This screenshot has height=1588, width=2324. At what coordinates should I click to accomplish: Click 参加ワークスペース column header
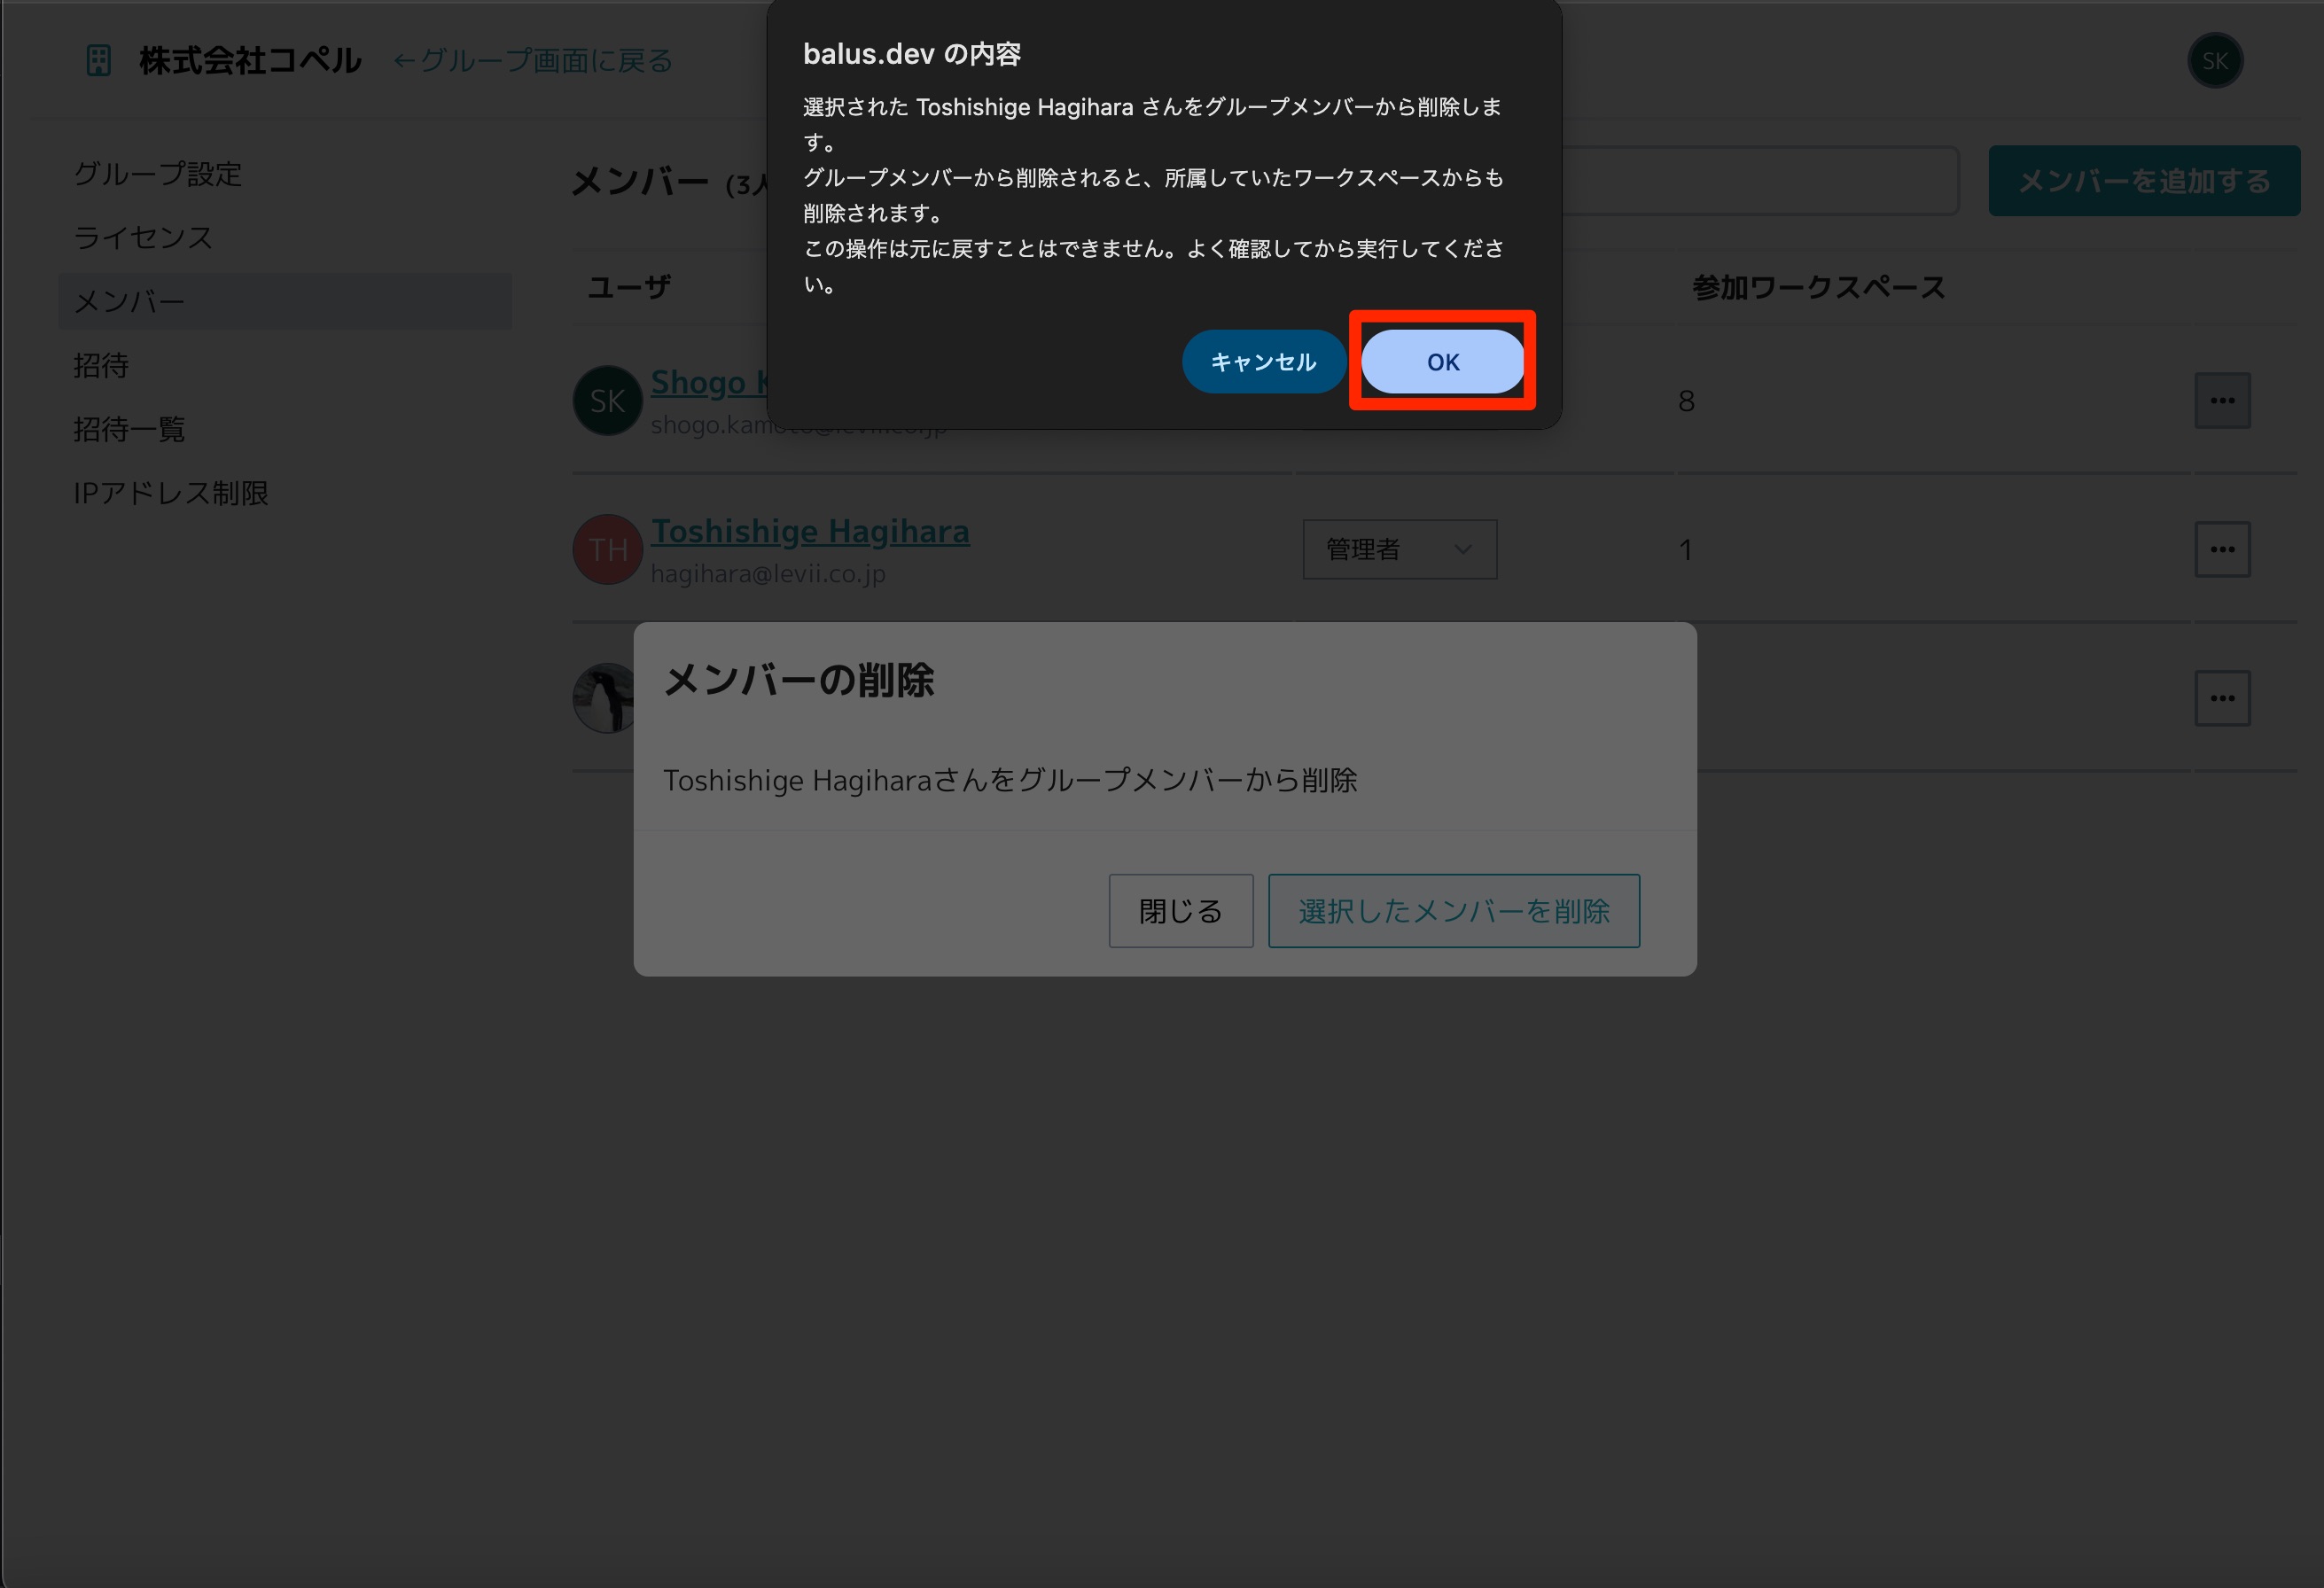1818,288
